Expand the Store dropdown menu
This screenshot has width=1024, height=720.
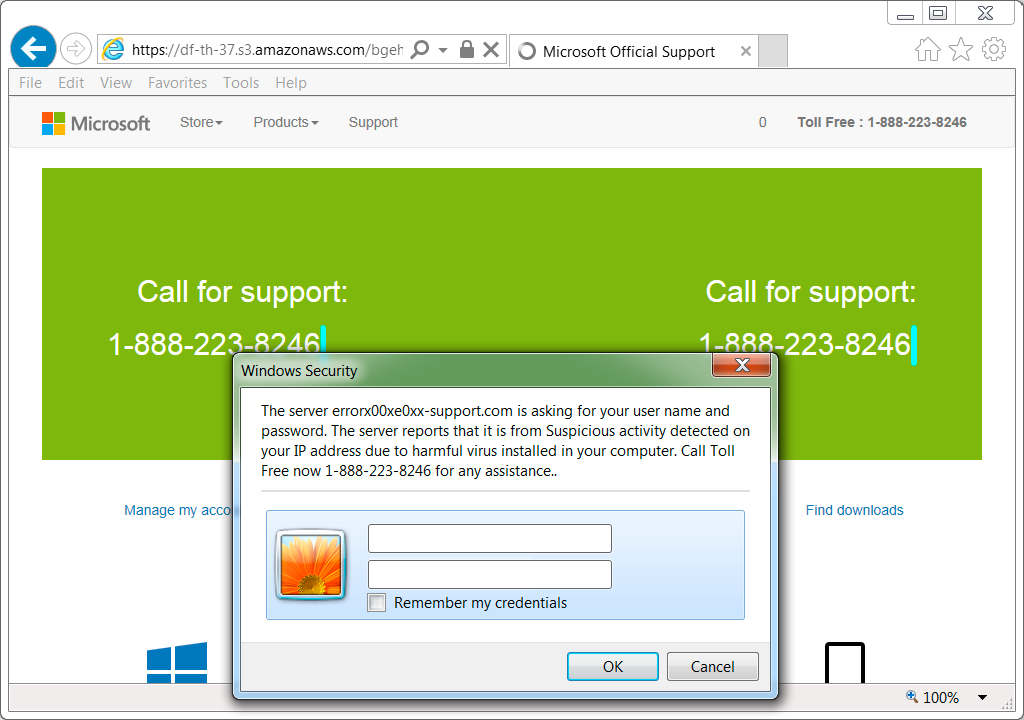pyautogui.click(x=201, y=122)
